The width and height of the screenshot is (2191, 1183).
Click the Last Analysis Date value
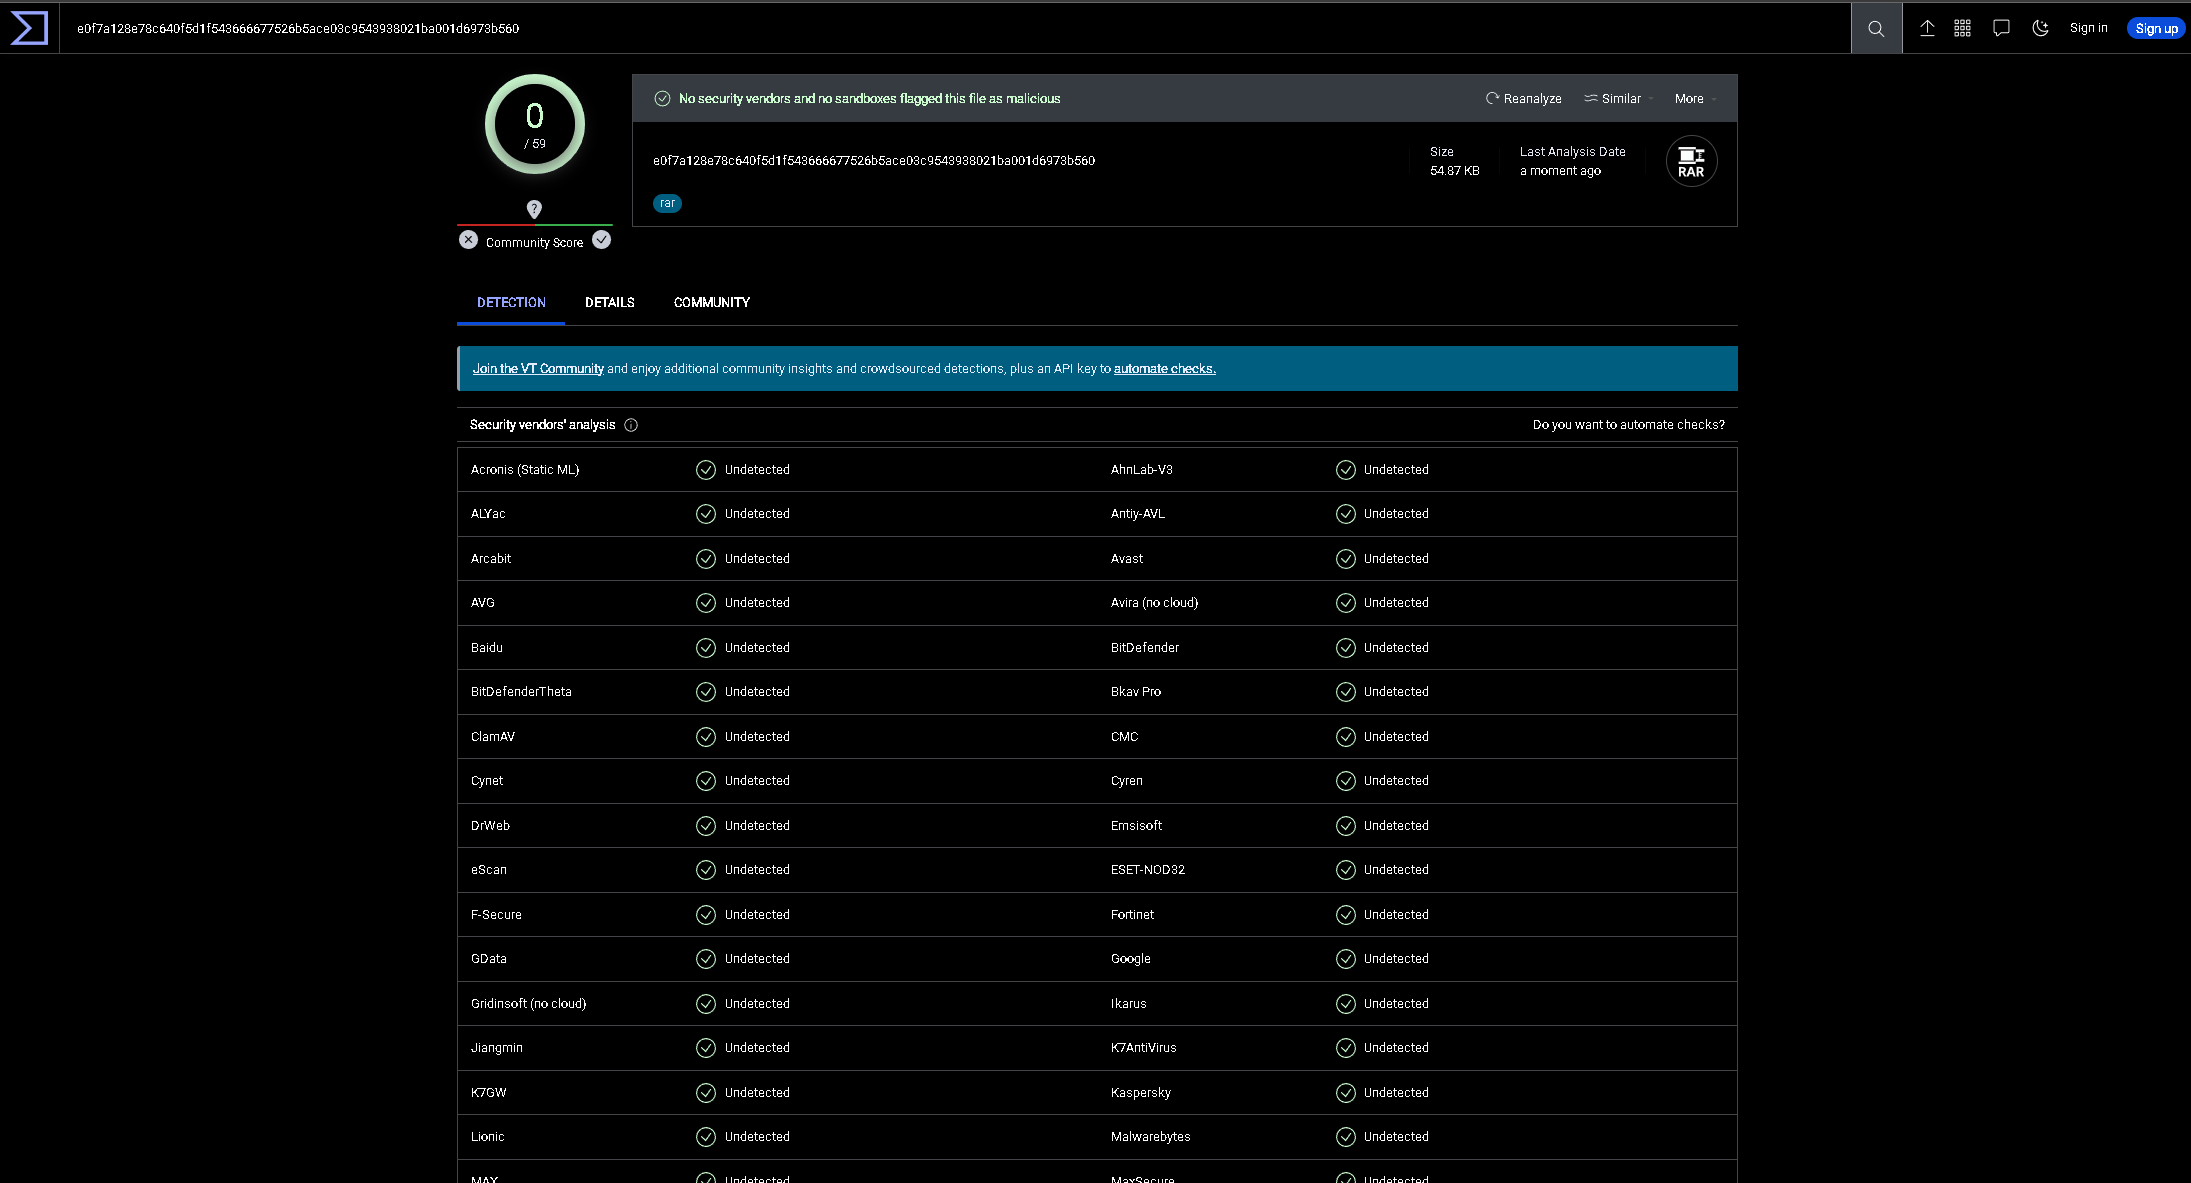[x=1560, y=171]
